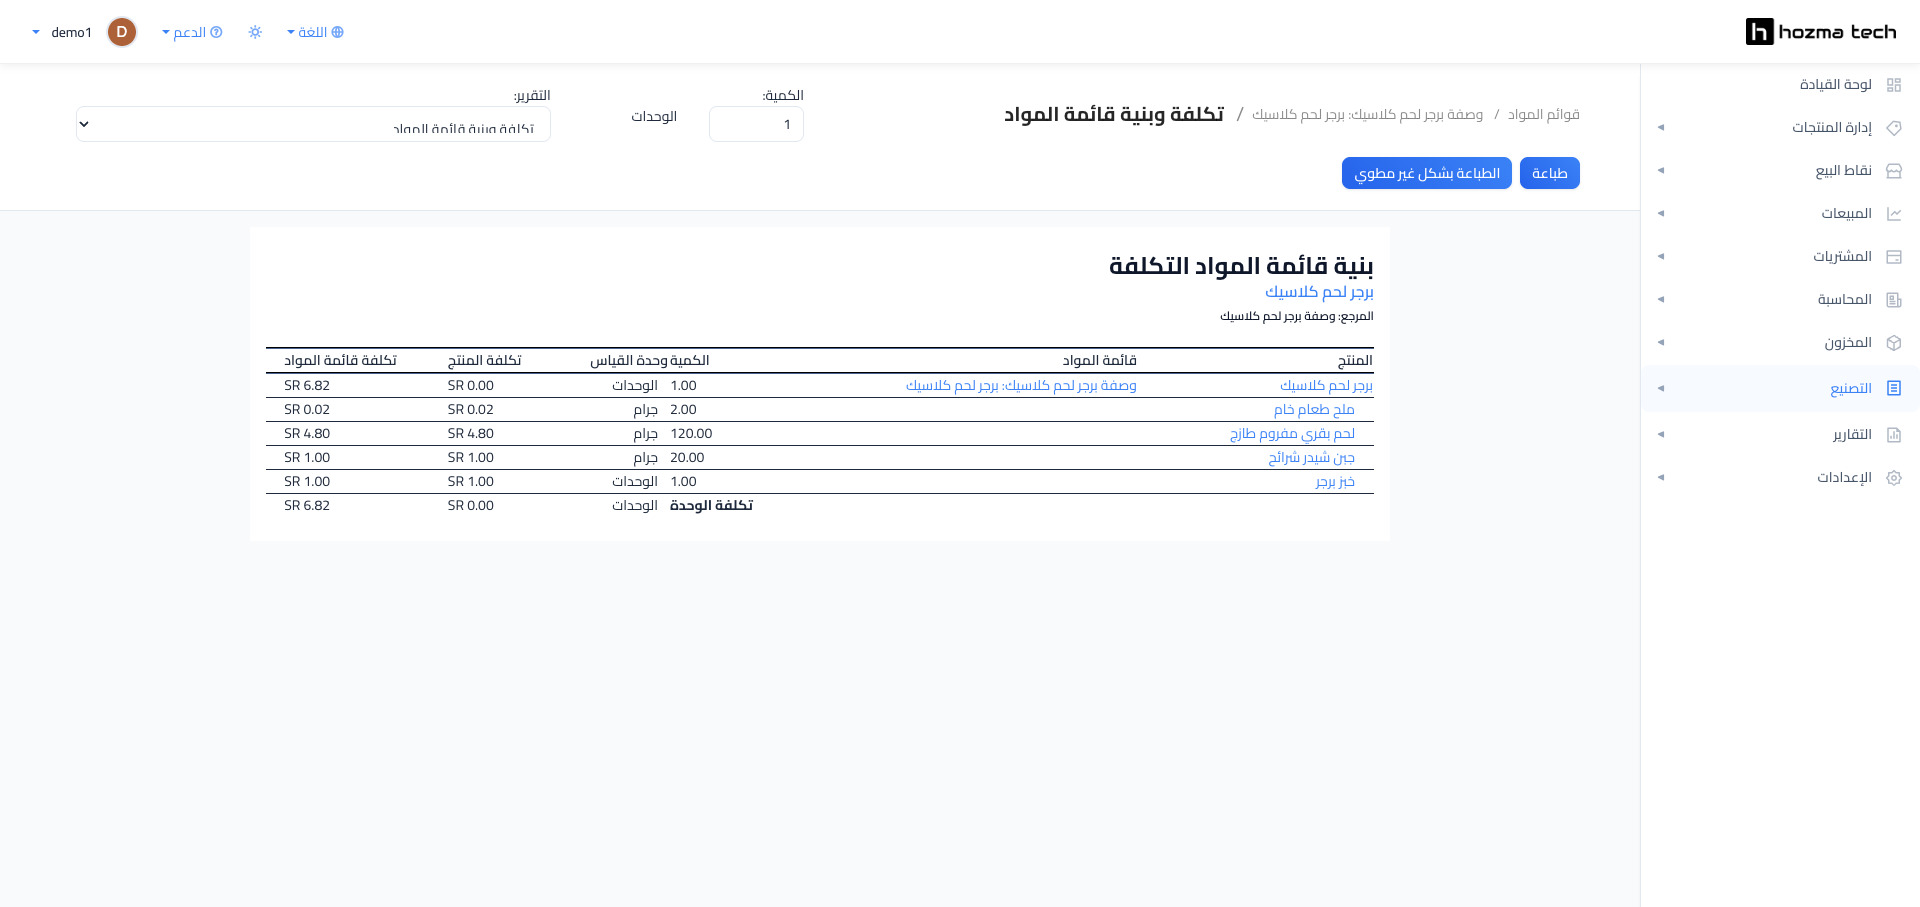Click the product management tag icon
The height and width of the screenshot is (907, 1920).
pos(1893,128)
